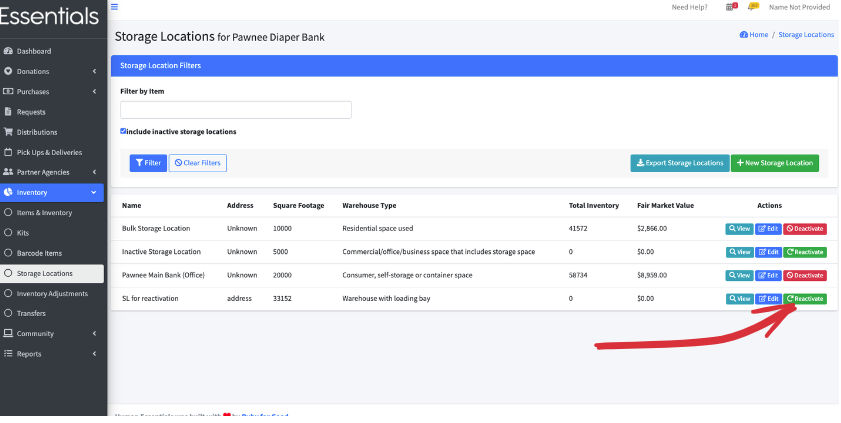Expand the Community submenu chevron
This screenshot has height=423, width=841.
94,333
